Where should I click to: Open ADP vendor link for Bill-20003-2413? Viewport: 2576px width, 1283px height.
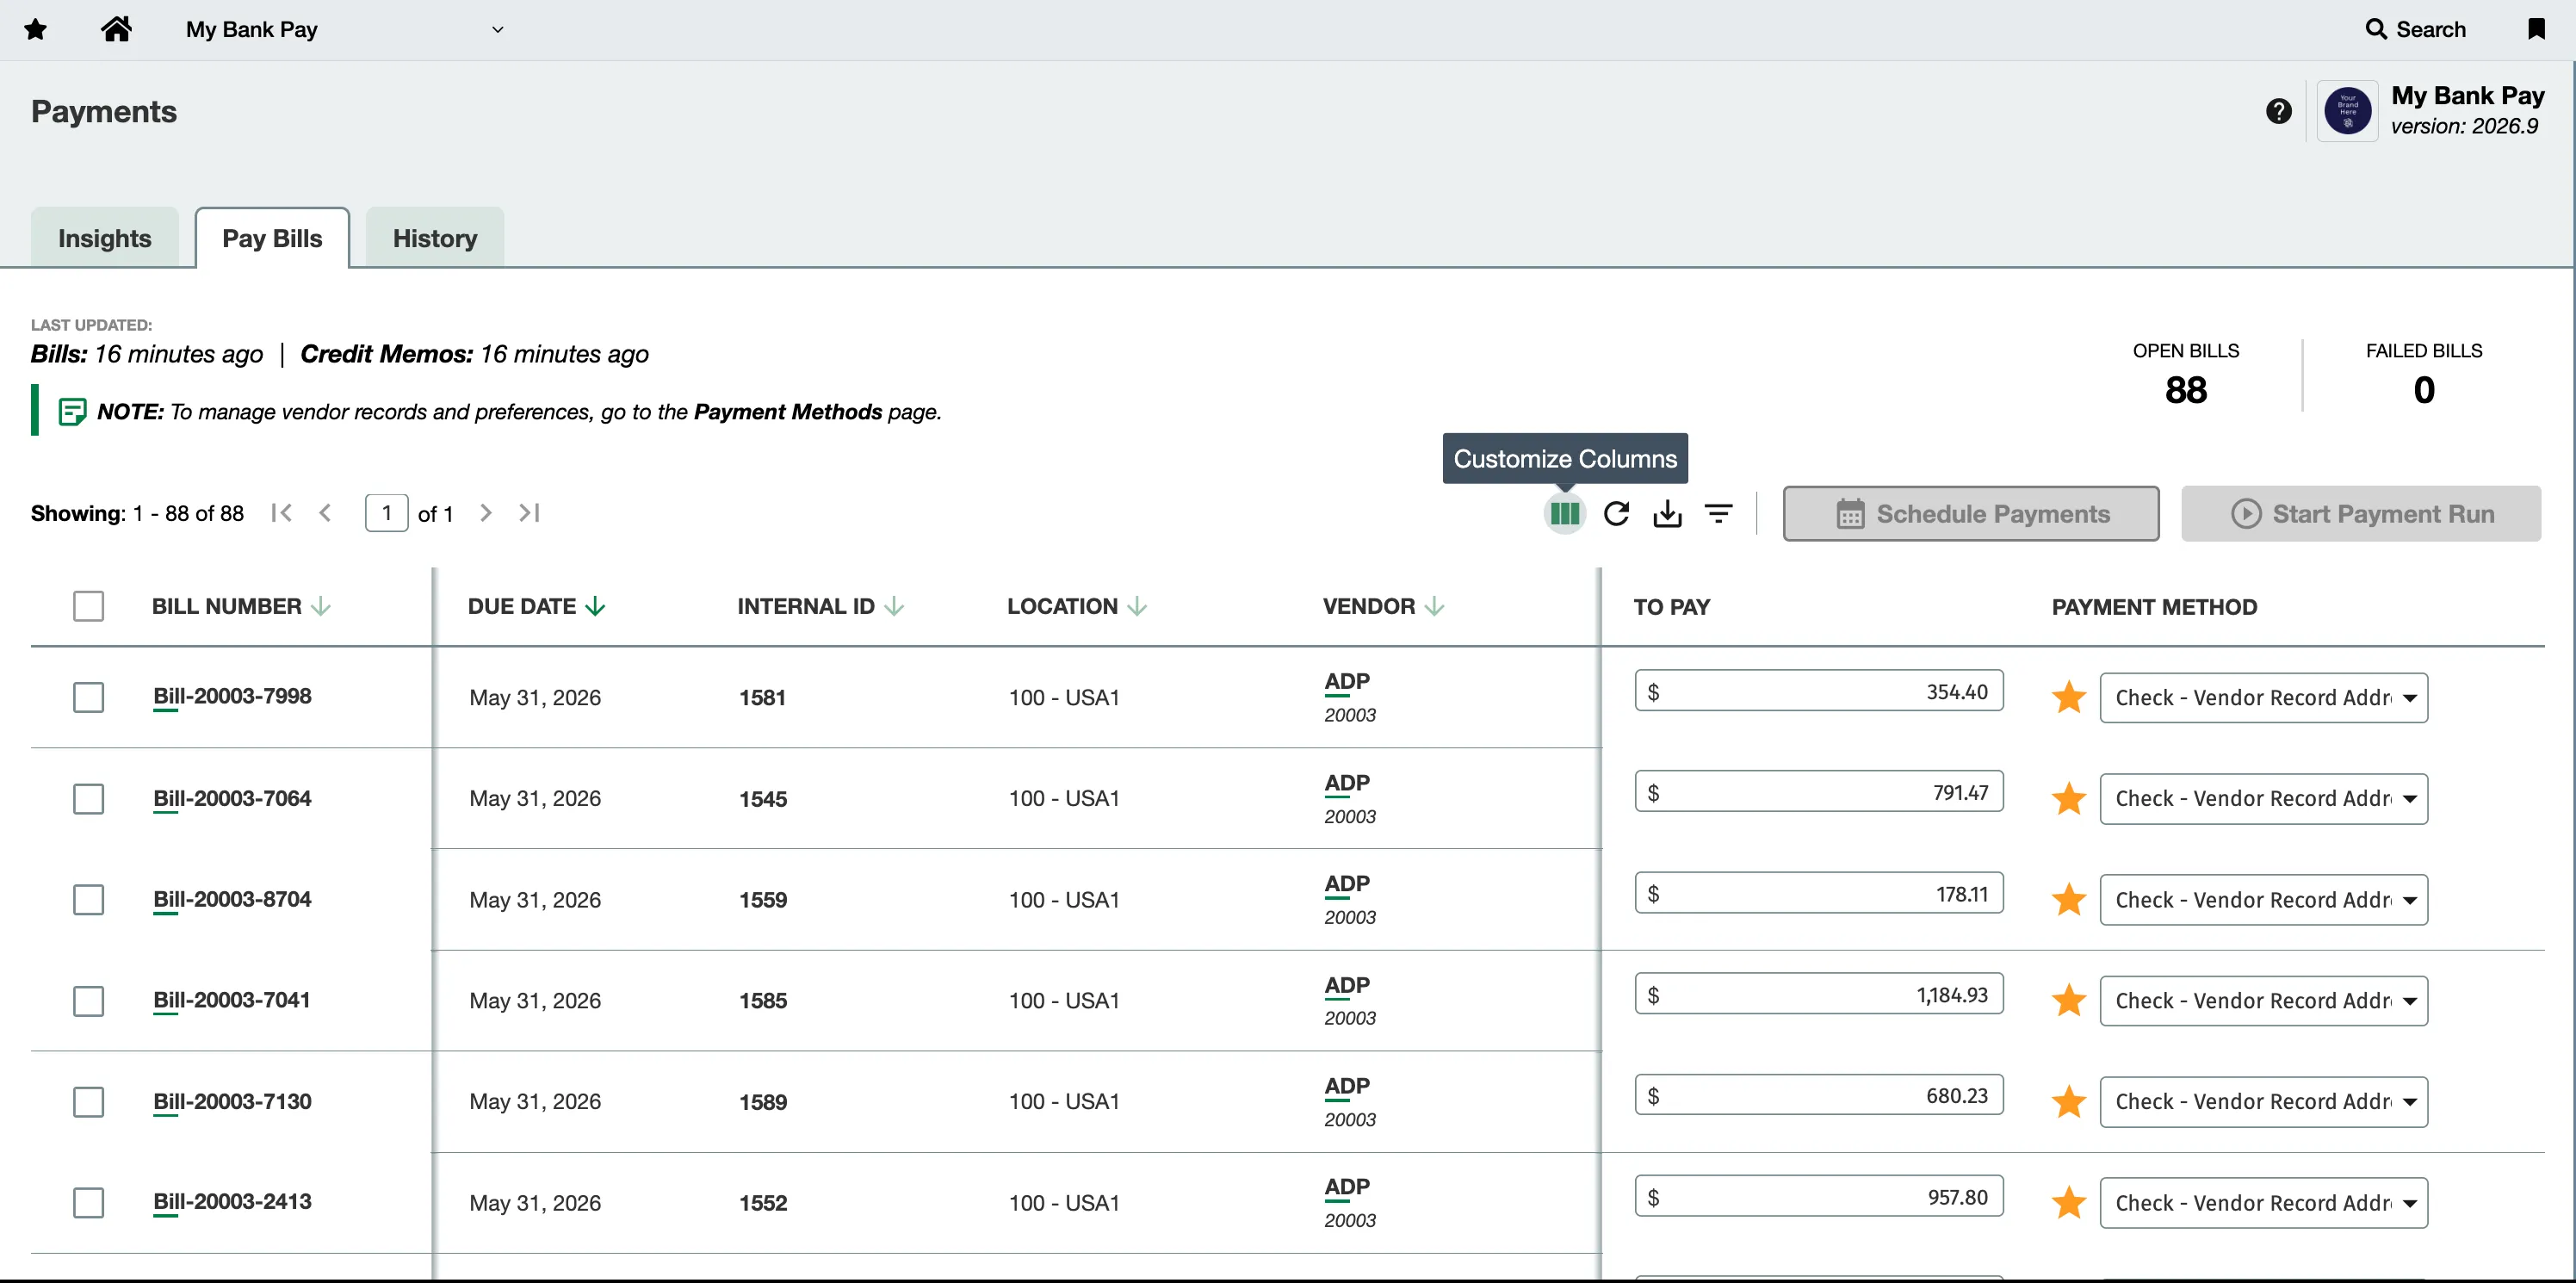[1347, 1187]
